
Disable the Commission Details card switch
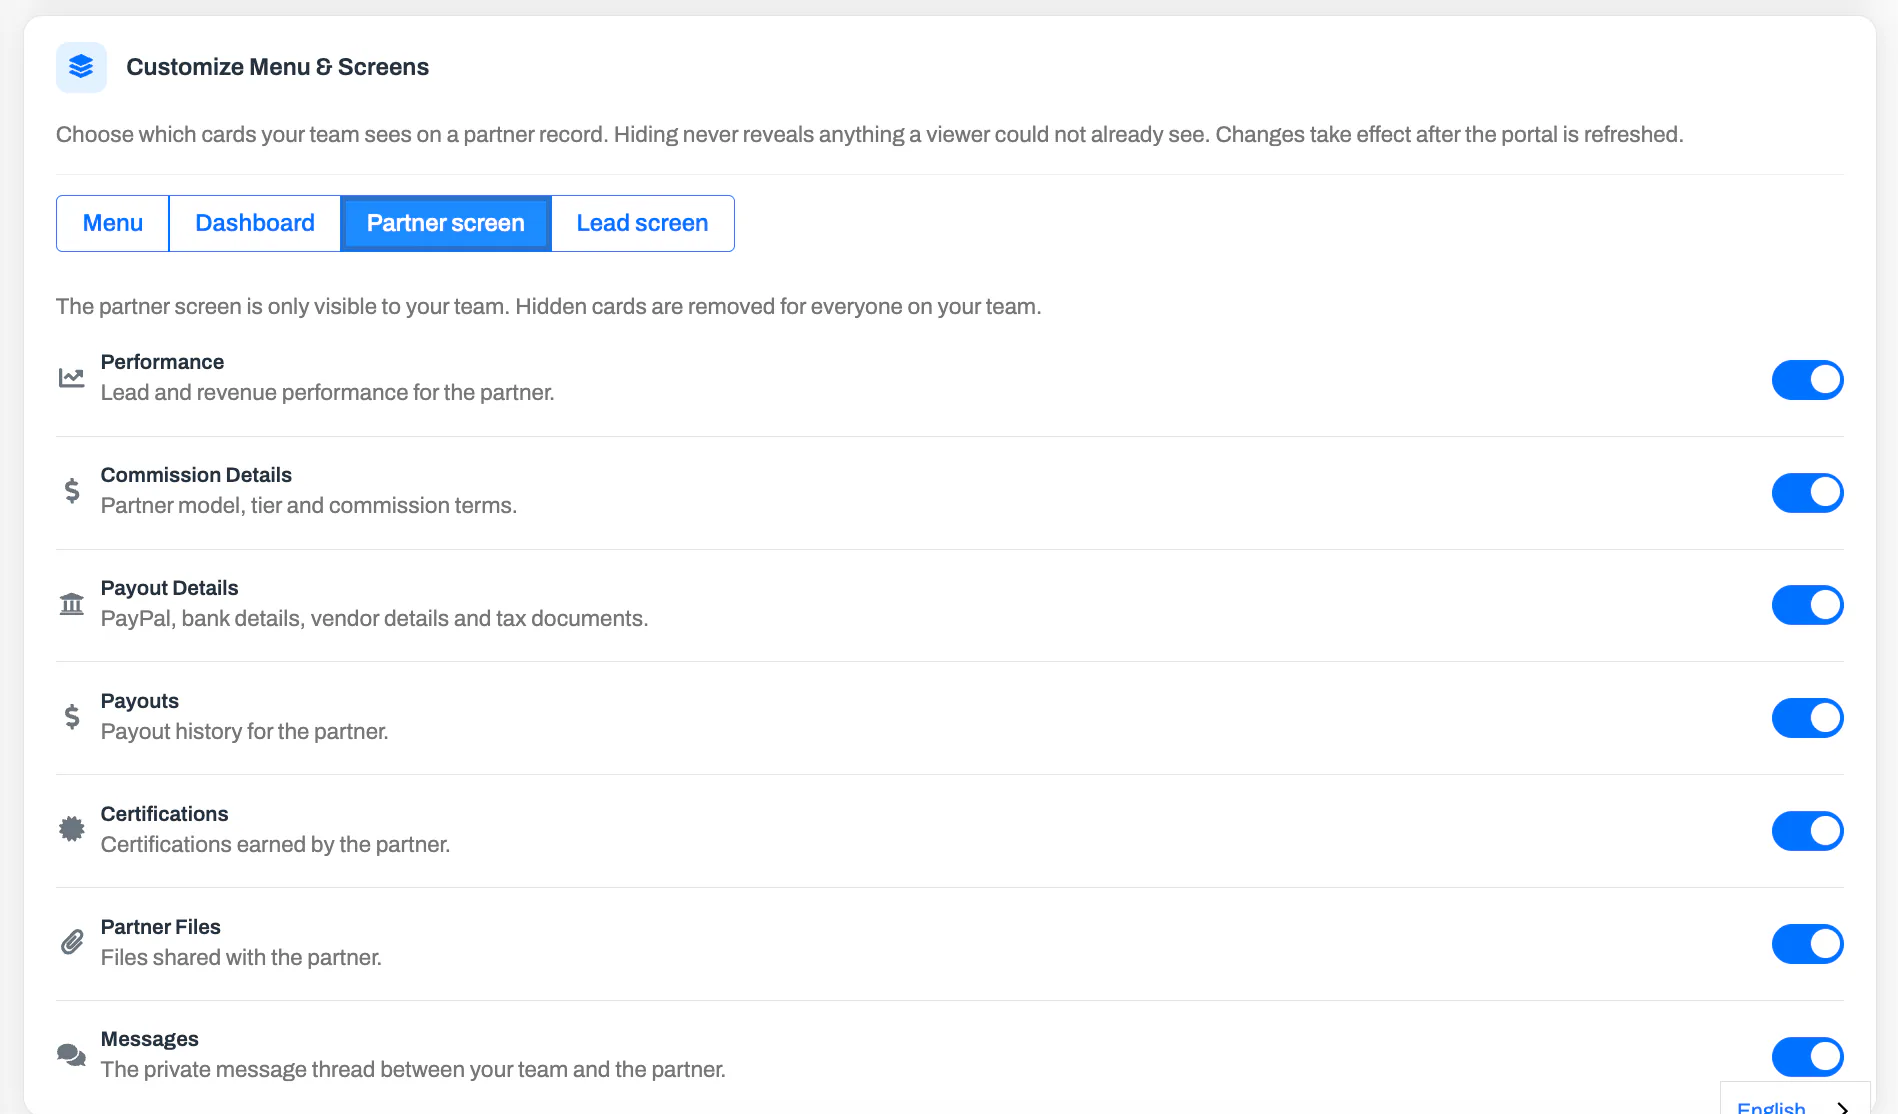1807,493
